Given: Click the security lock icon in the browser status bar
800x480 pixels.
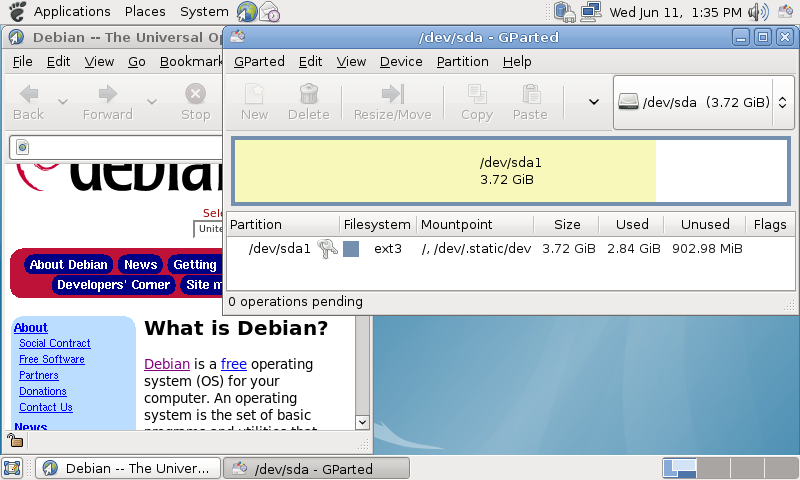Looking at the screenshot, I should coord(15,440).
